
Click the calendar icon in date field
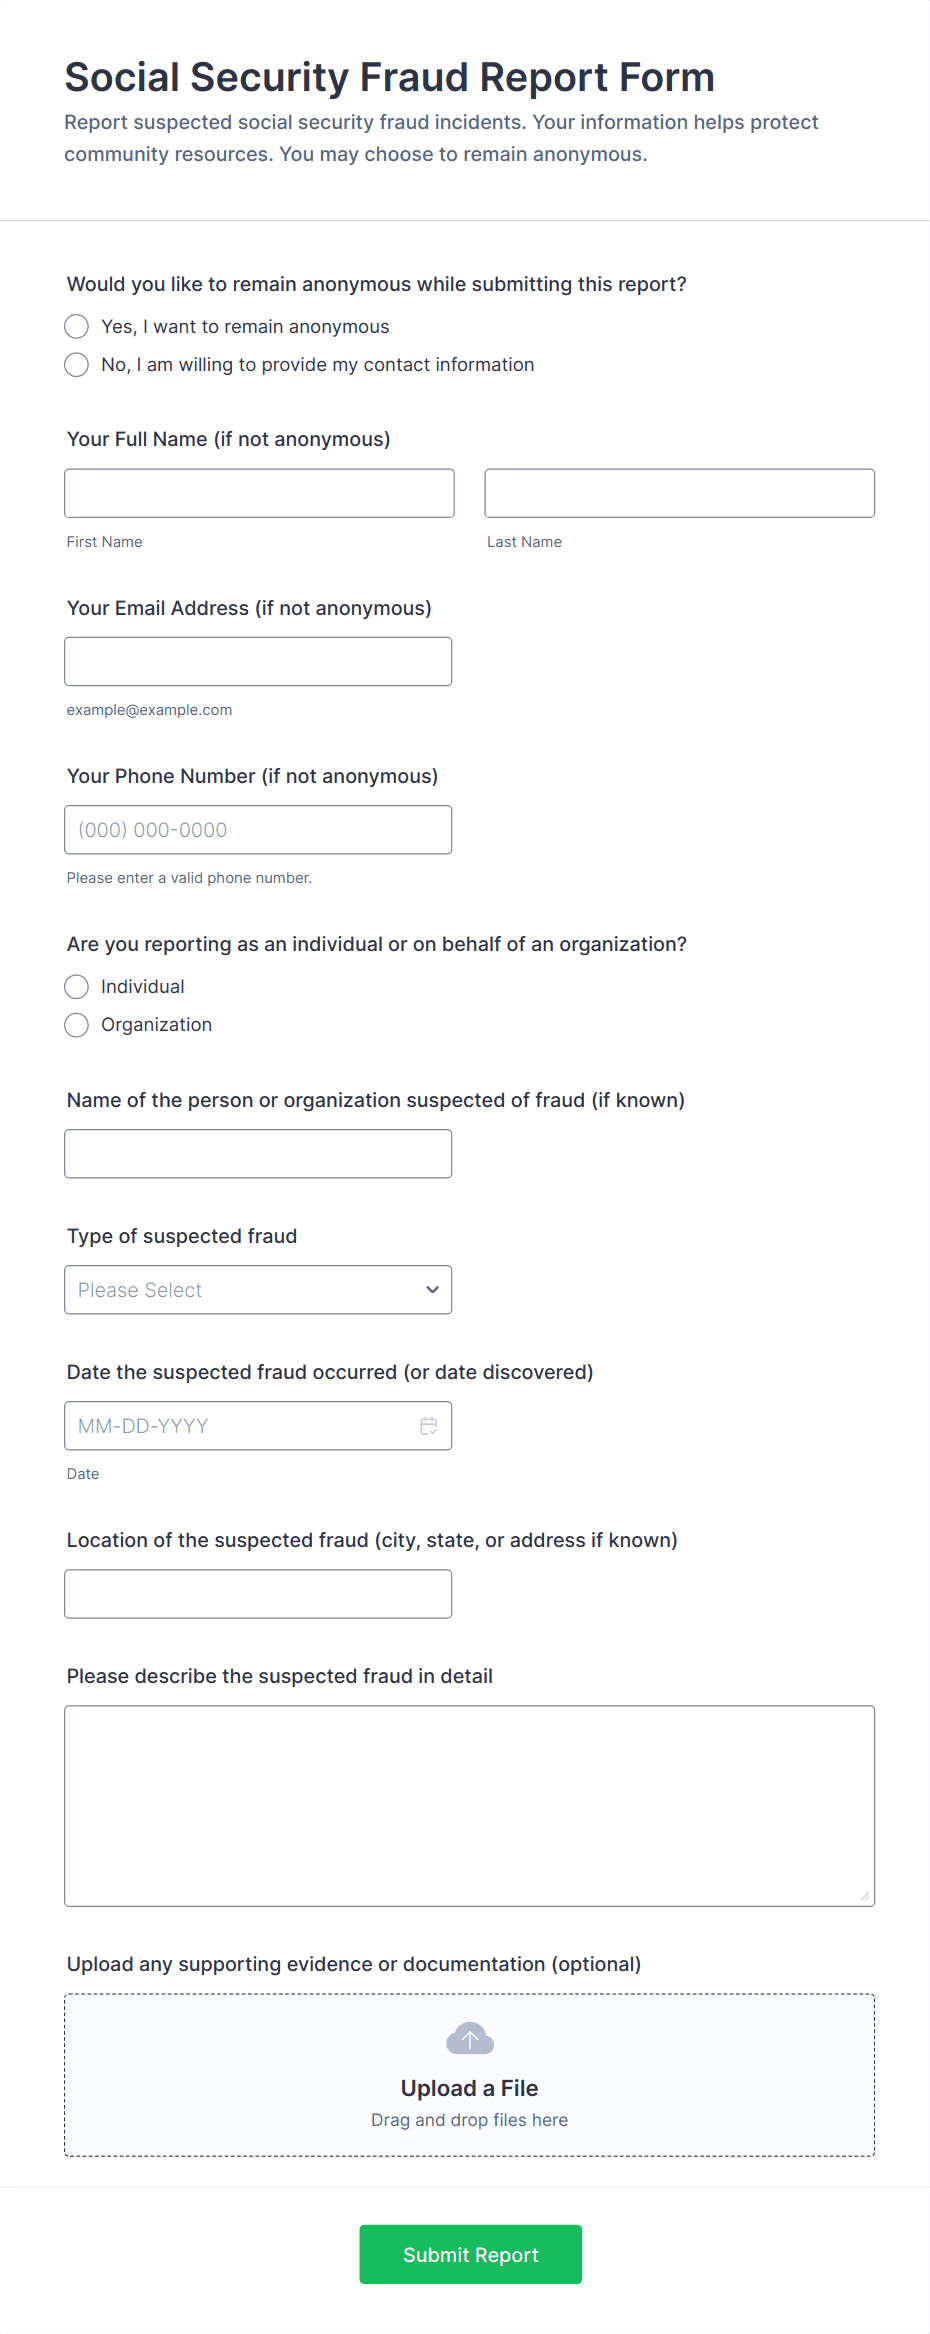(429, 1426)
